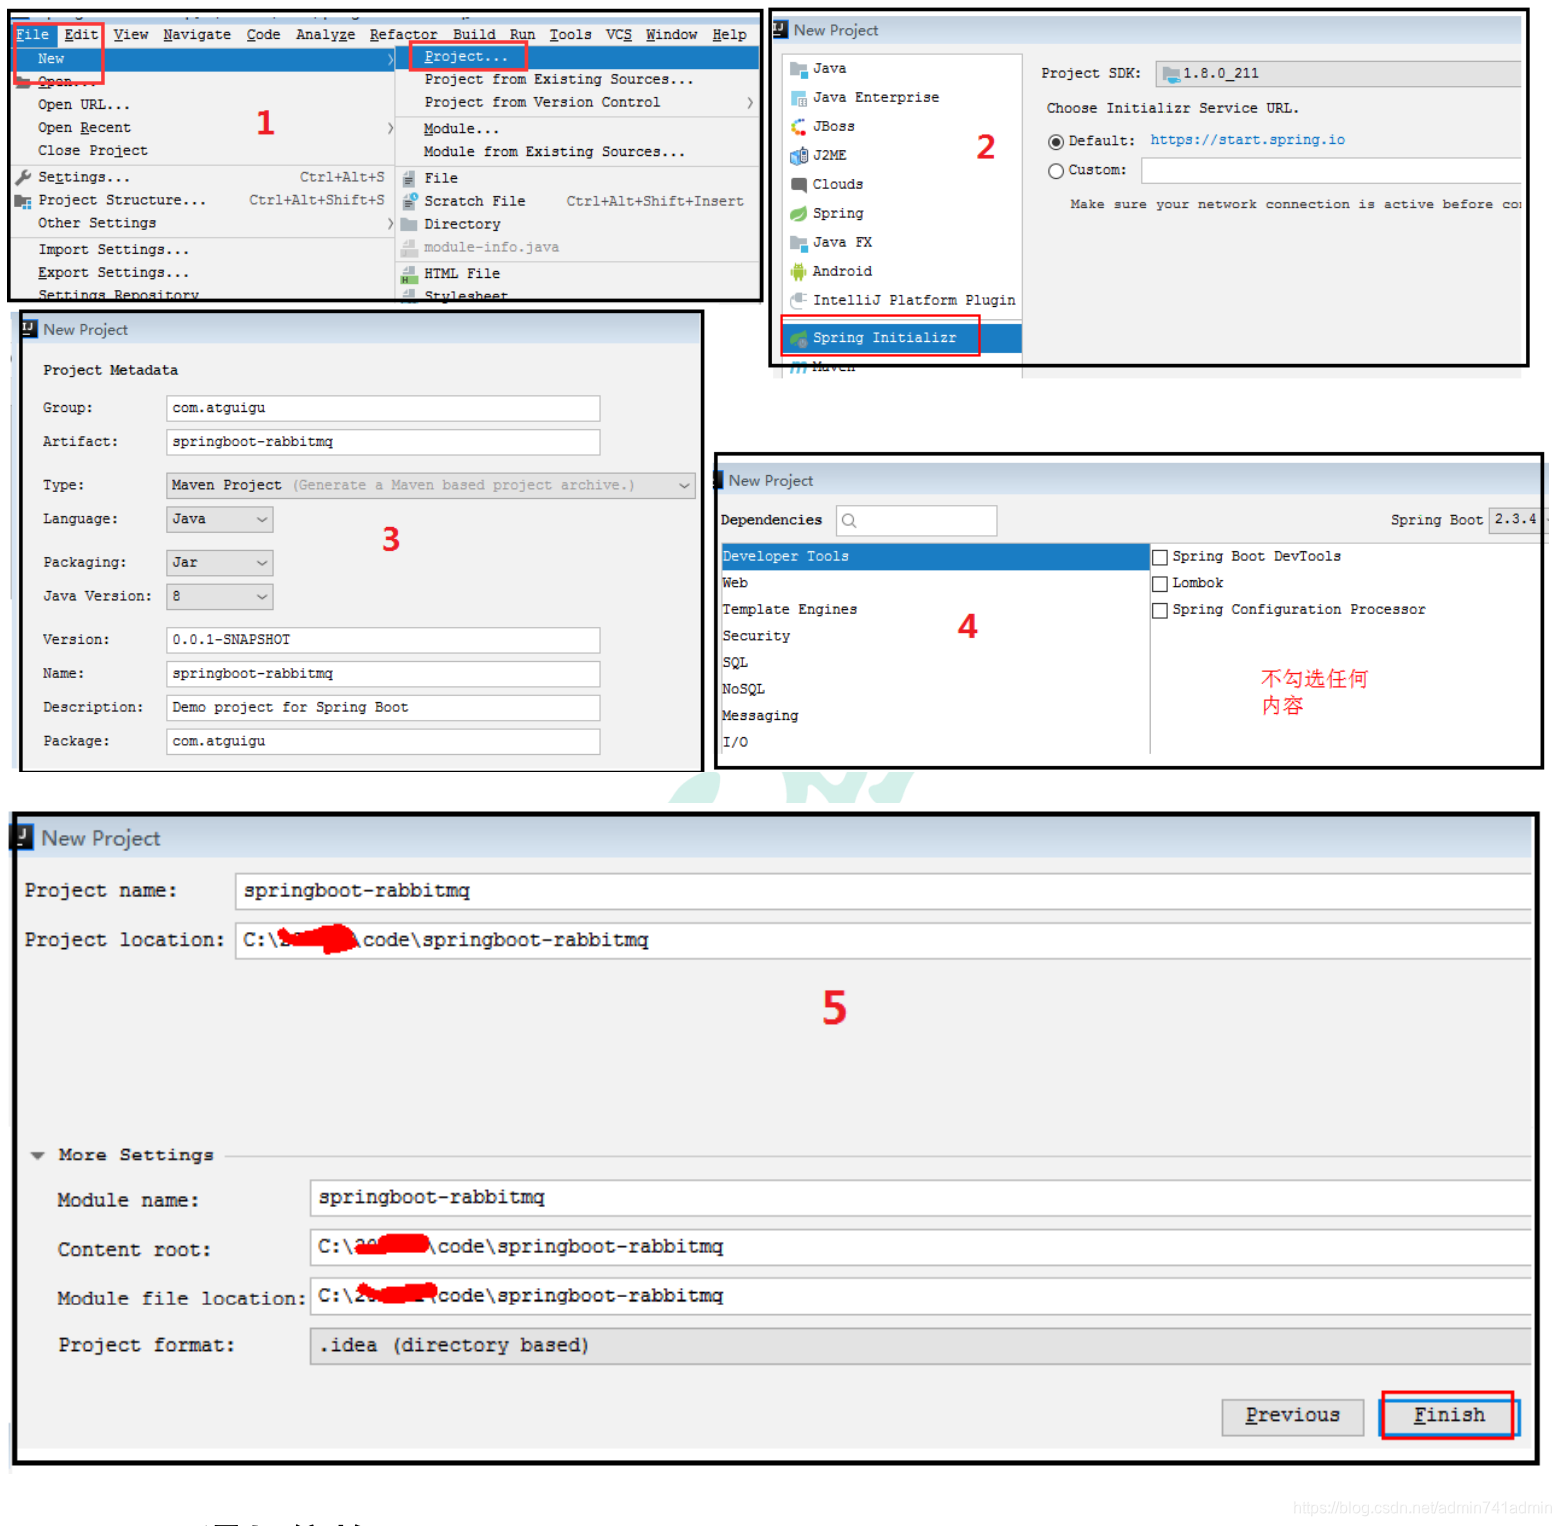This screenshot has width=1561, height=1526.
Task: Open the Spring Boot version dropdown
Action: coord(1516,520)
